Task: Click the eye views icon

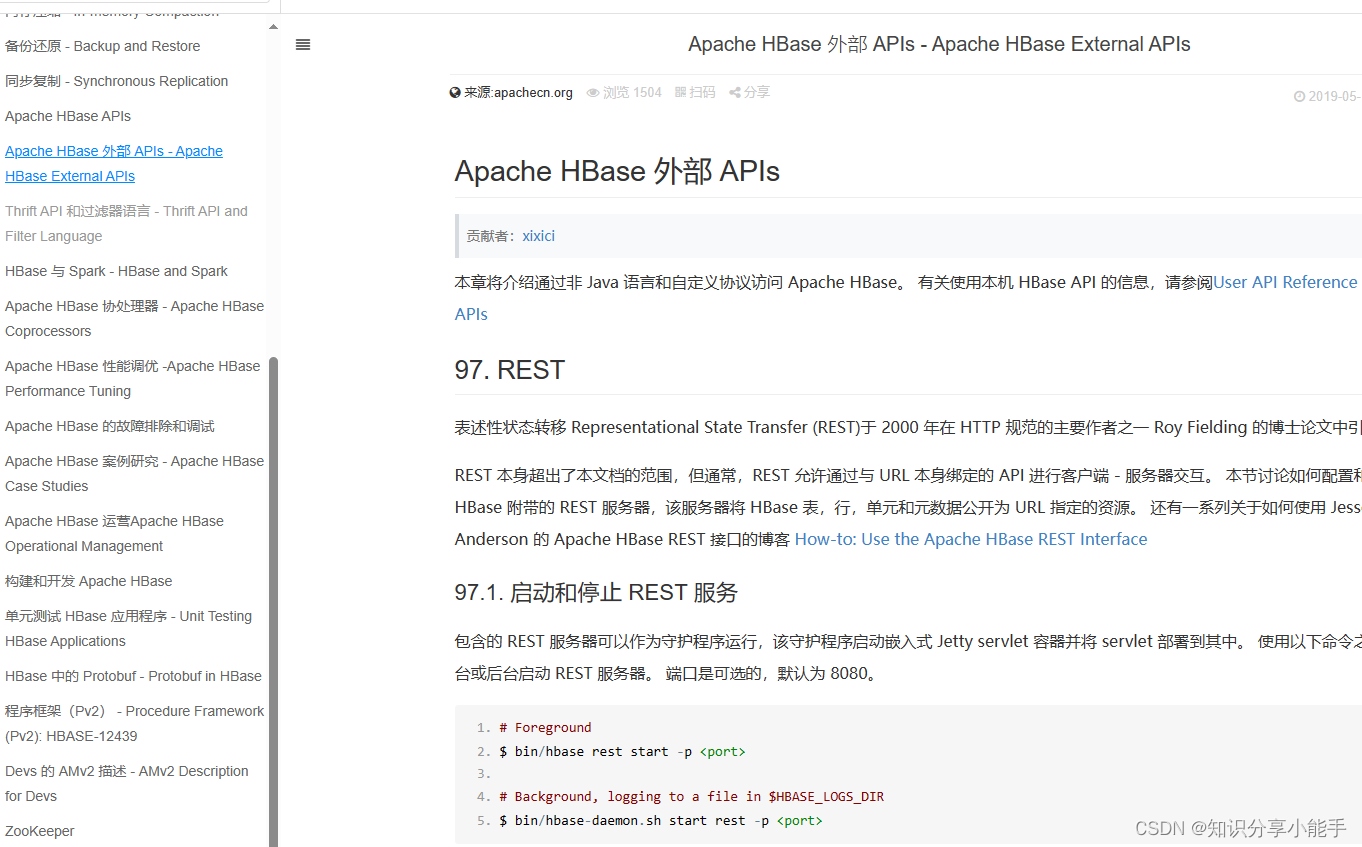Action: [593, 93]
